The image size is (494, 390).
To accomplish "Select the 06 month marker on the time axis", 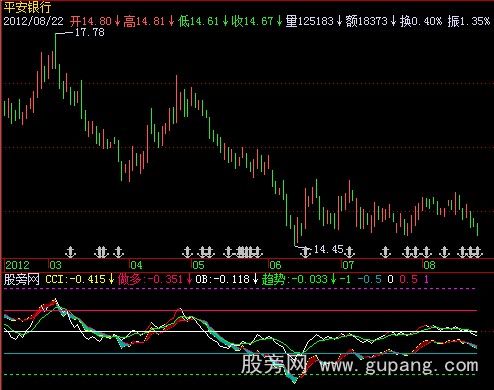I will coord(275,265).
